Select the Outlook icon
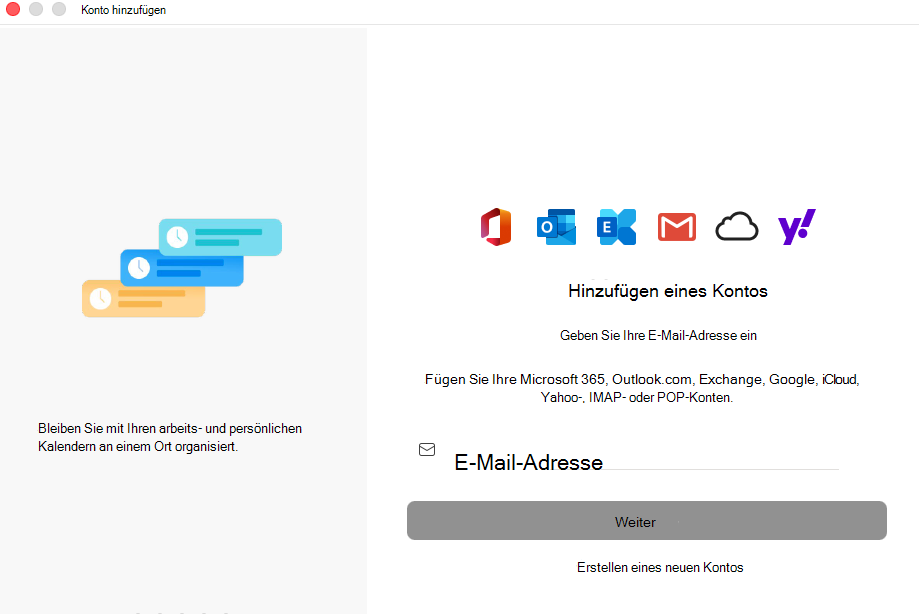Viewport: 919px width, 614px height. tap(556, 227)
